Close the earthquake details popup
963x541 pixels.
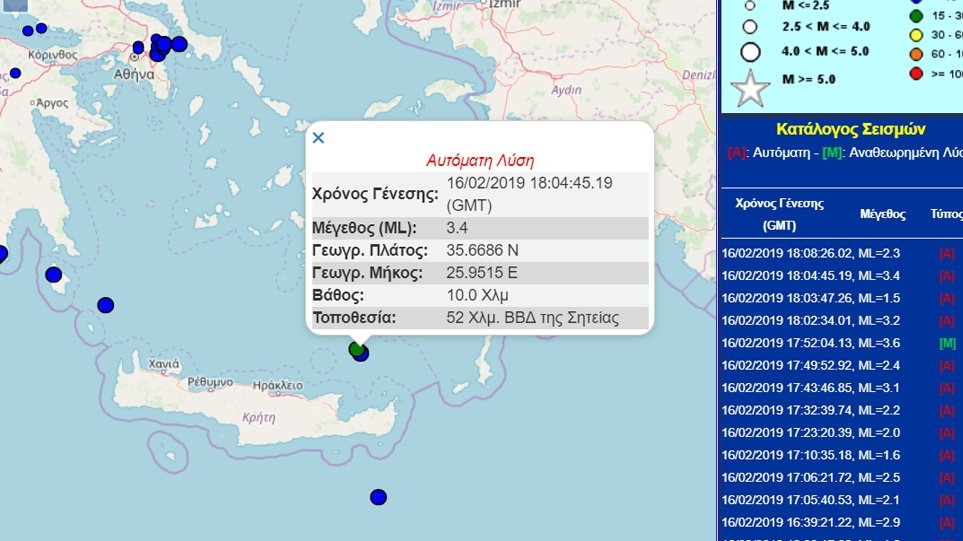point(318,138)
